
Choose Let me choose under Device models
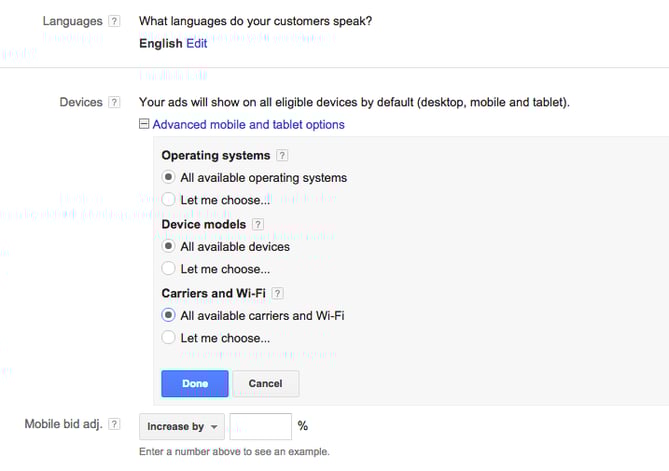click(x=168, y=269)
